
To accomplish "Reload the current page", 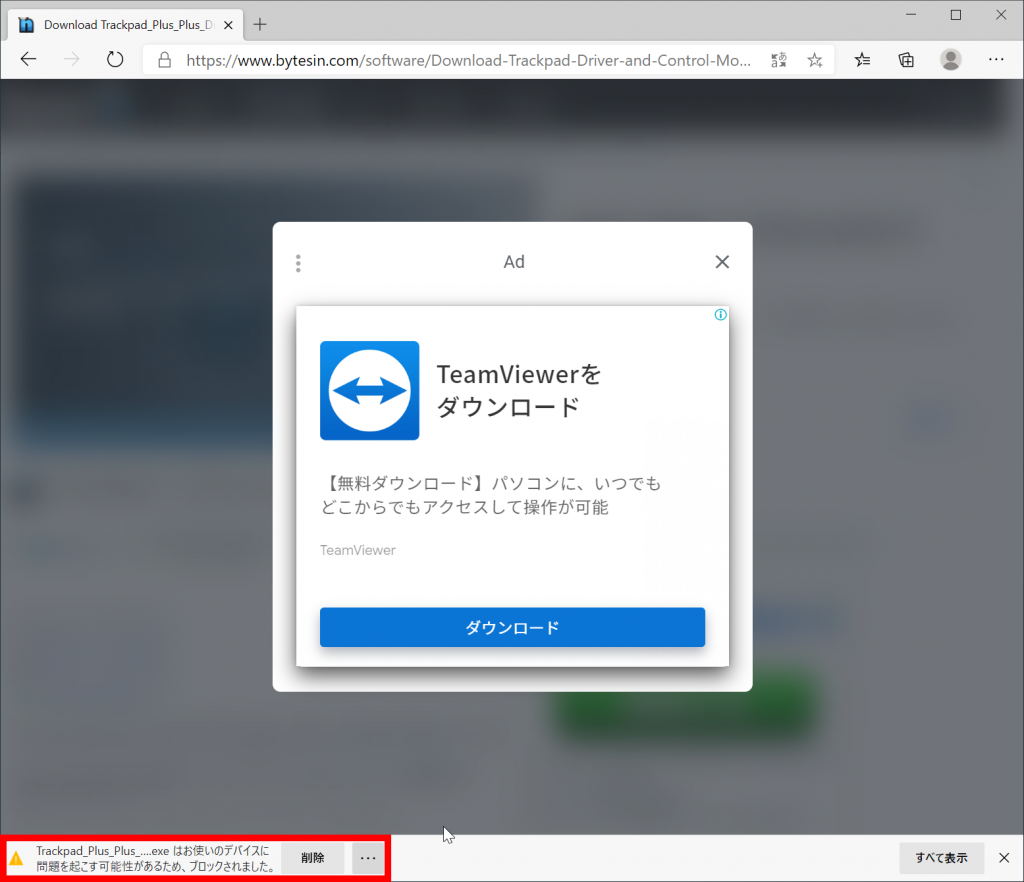I will click(x=115, y=60).
